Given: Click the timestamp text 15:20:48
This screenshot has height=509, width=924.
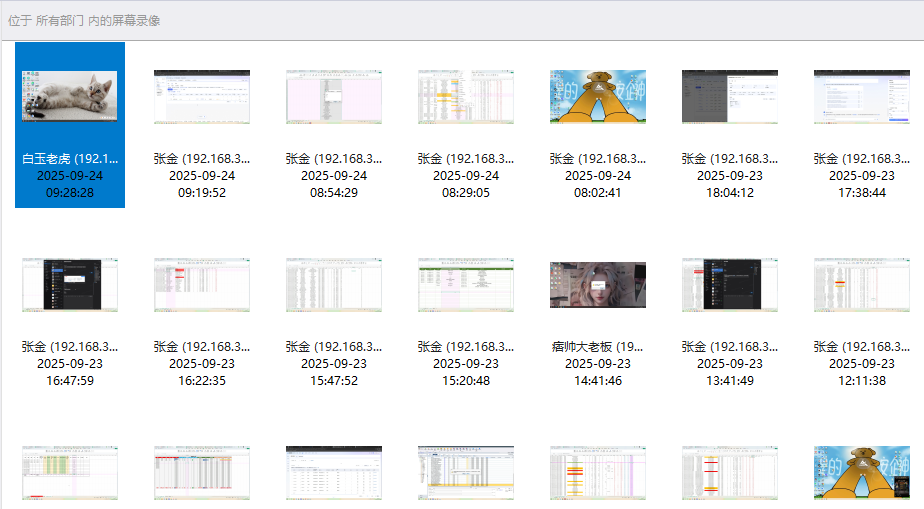Looking at the screenshot, I should tap(466, 381).
